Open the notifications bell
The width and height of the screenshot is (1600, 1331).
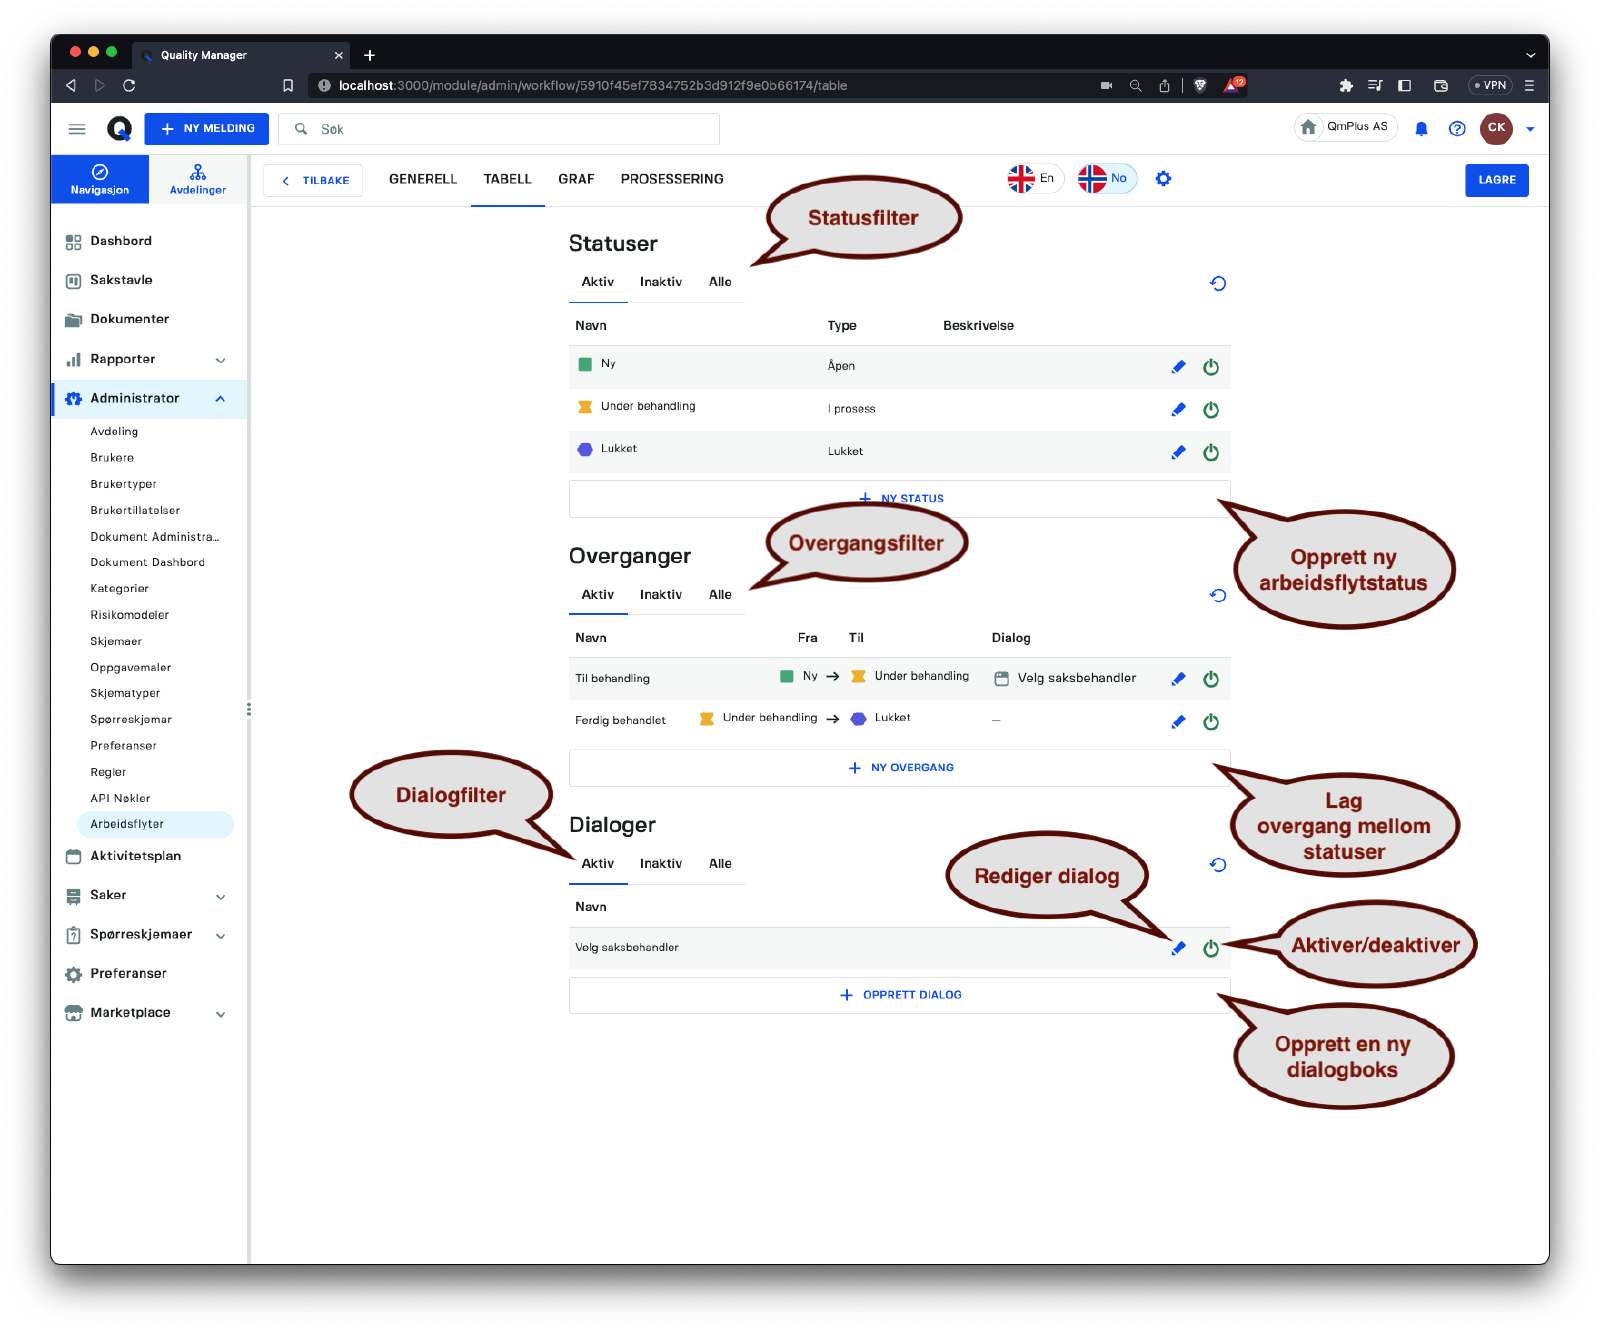1421,129
